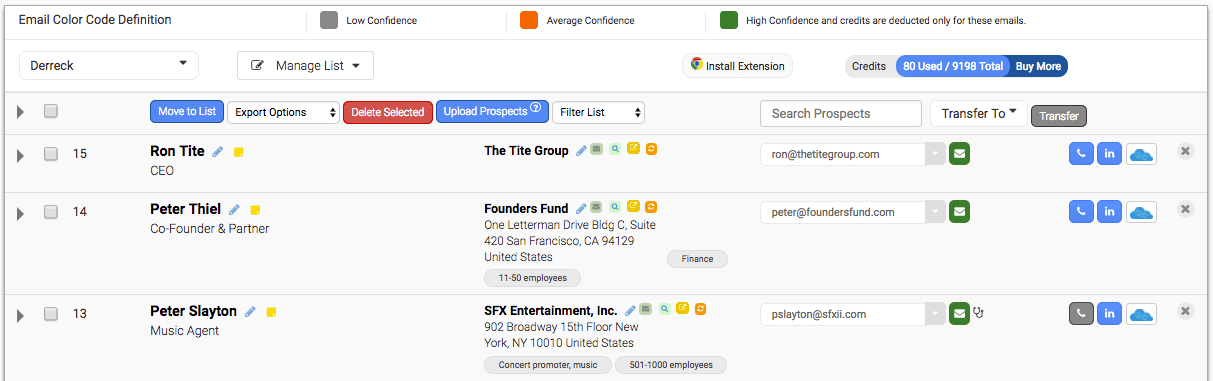
Task: Click the green email icon next to ron@thetitegroup.com
Action: pyautogui.click(x=959, y=154)
